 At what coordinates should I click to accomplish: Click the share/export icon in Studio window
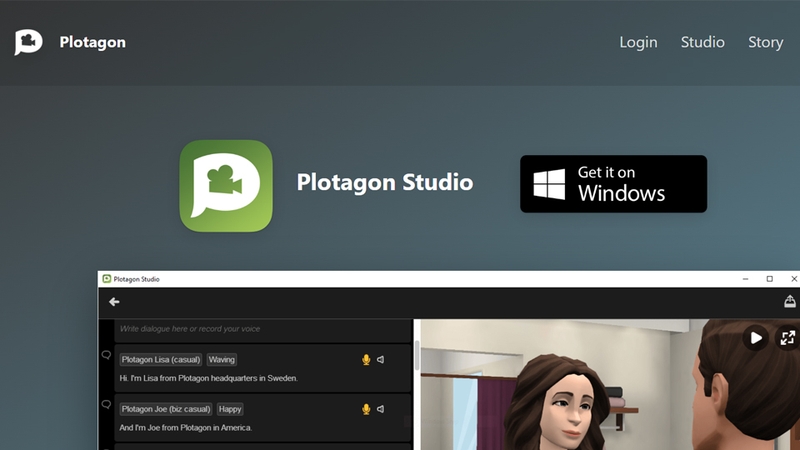point(790,302)
